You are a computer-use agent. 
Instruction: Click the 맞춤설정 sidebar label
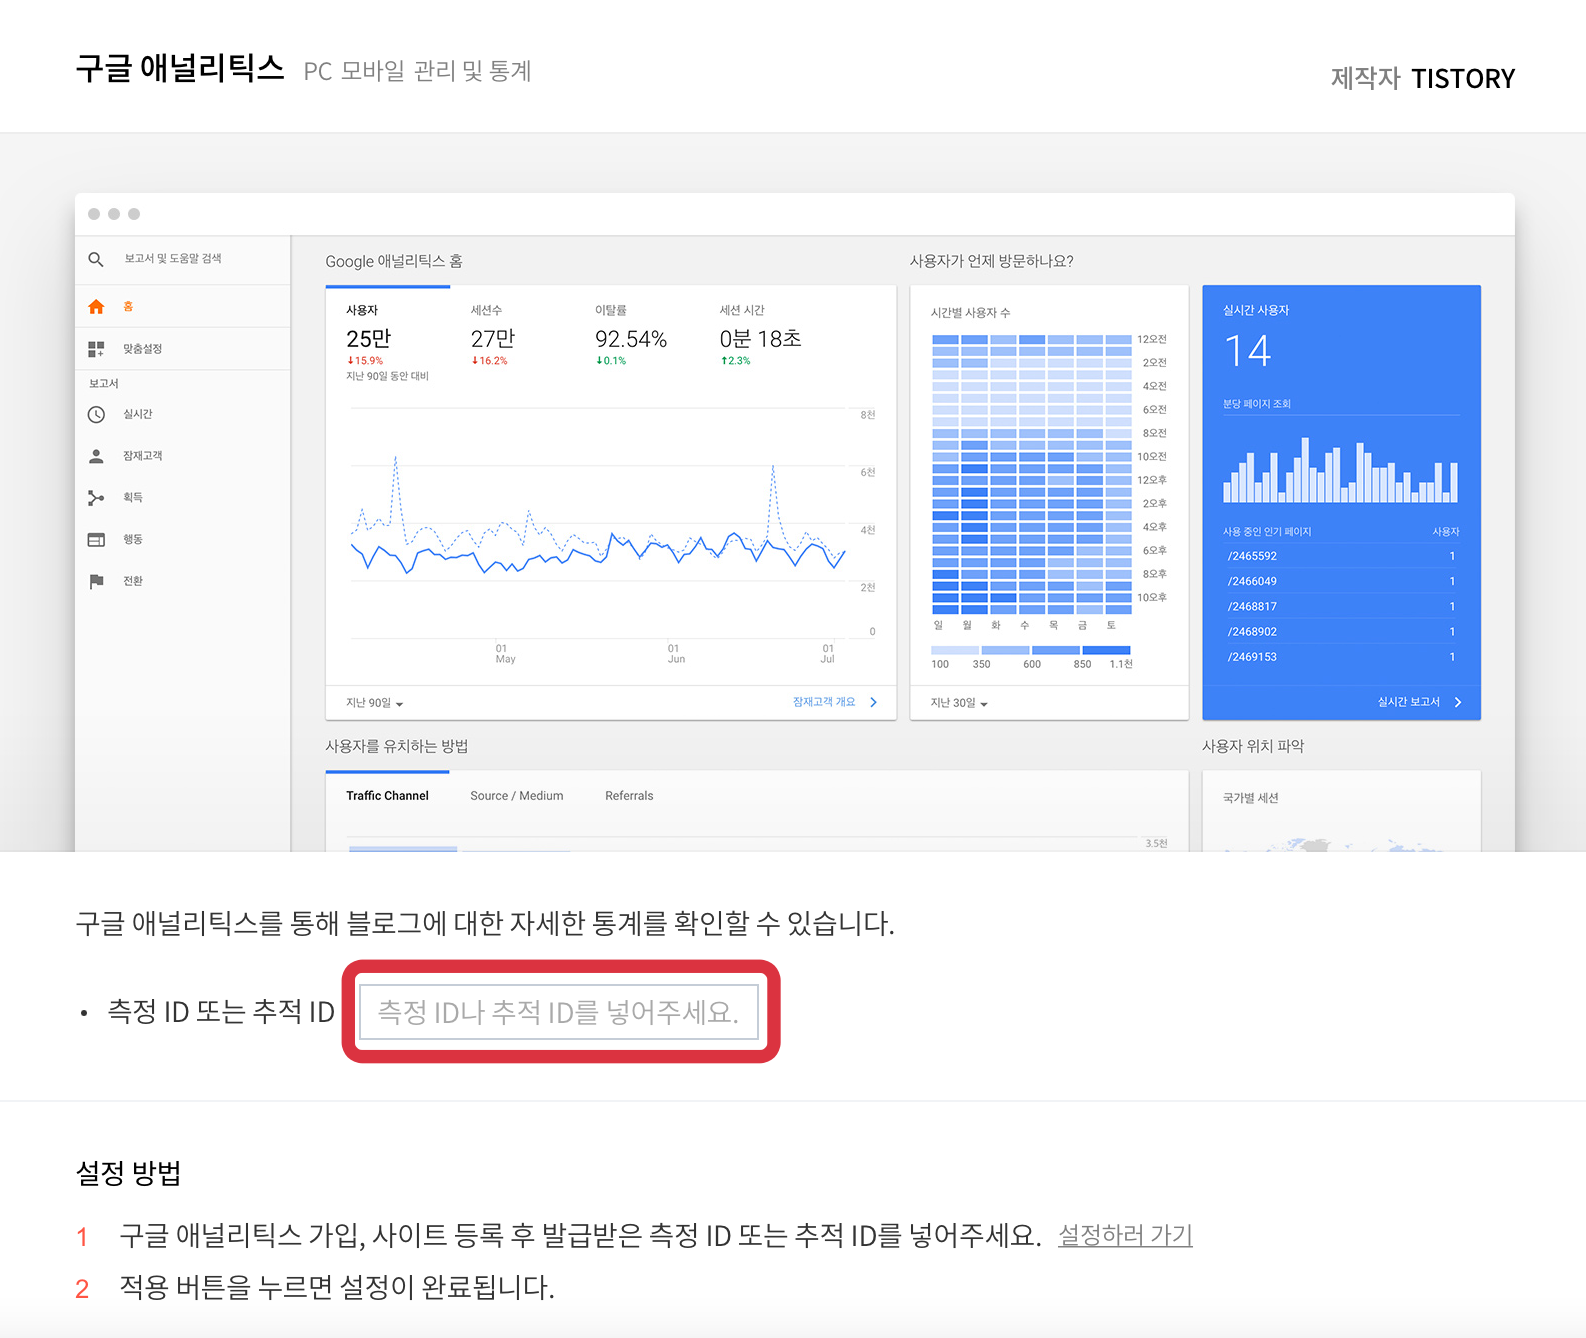coord(142,349)
